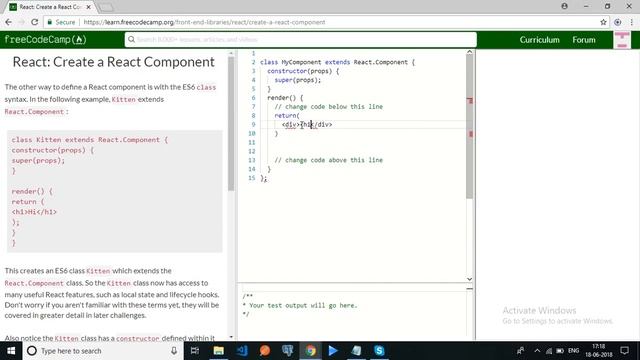
Task: Open the blue arrow taskbar app
Action: click(333, 351)
